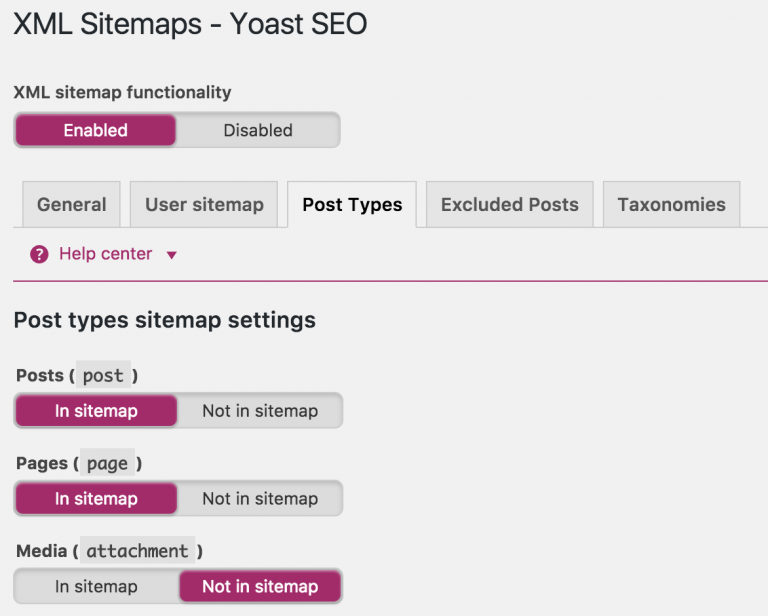This screenshot has width=768, height=616.
Task: Exclude Pages with Not in sitemap
Action: (260, 499)
